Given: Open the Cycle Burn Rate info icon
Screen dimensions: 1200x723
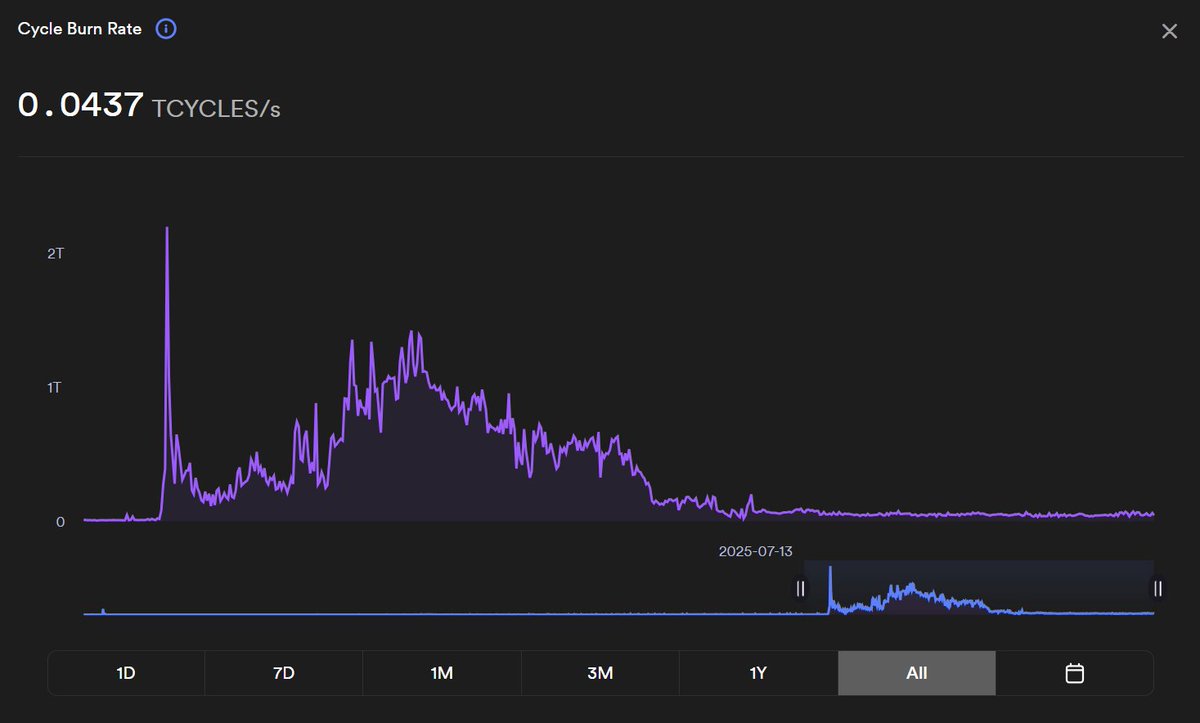Looking at the screenshot, I should 166,29.
